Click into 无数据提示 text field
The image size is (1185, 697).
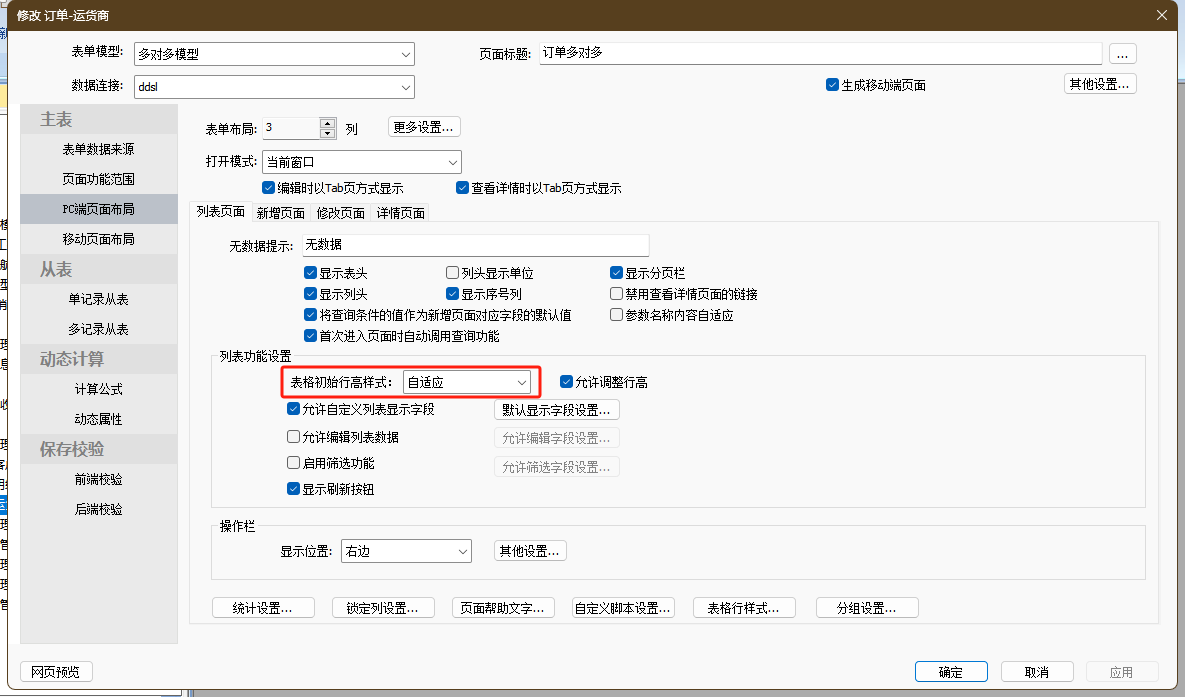click(475, 245)
